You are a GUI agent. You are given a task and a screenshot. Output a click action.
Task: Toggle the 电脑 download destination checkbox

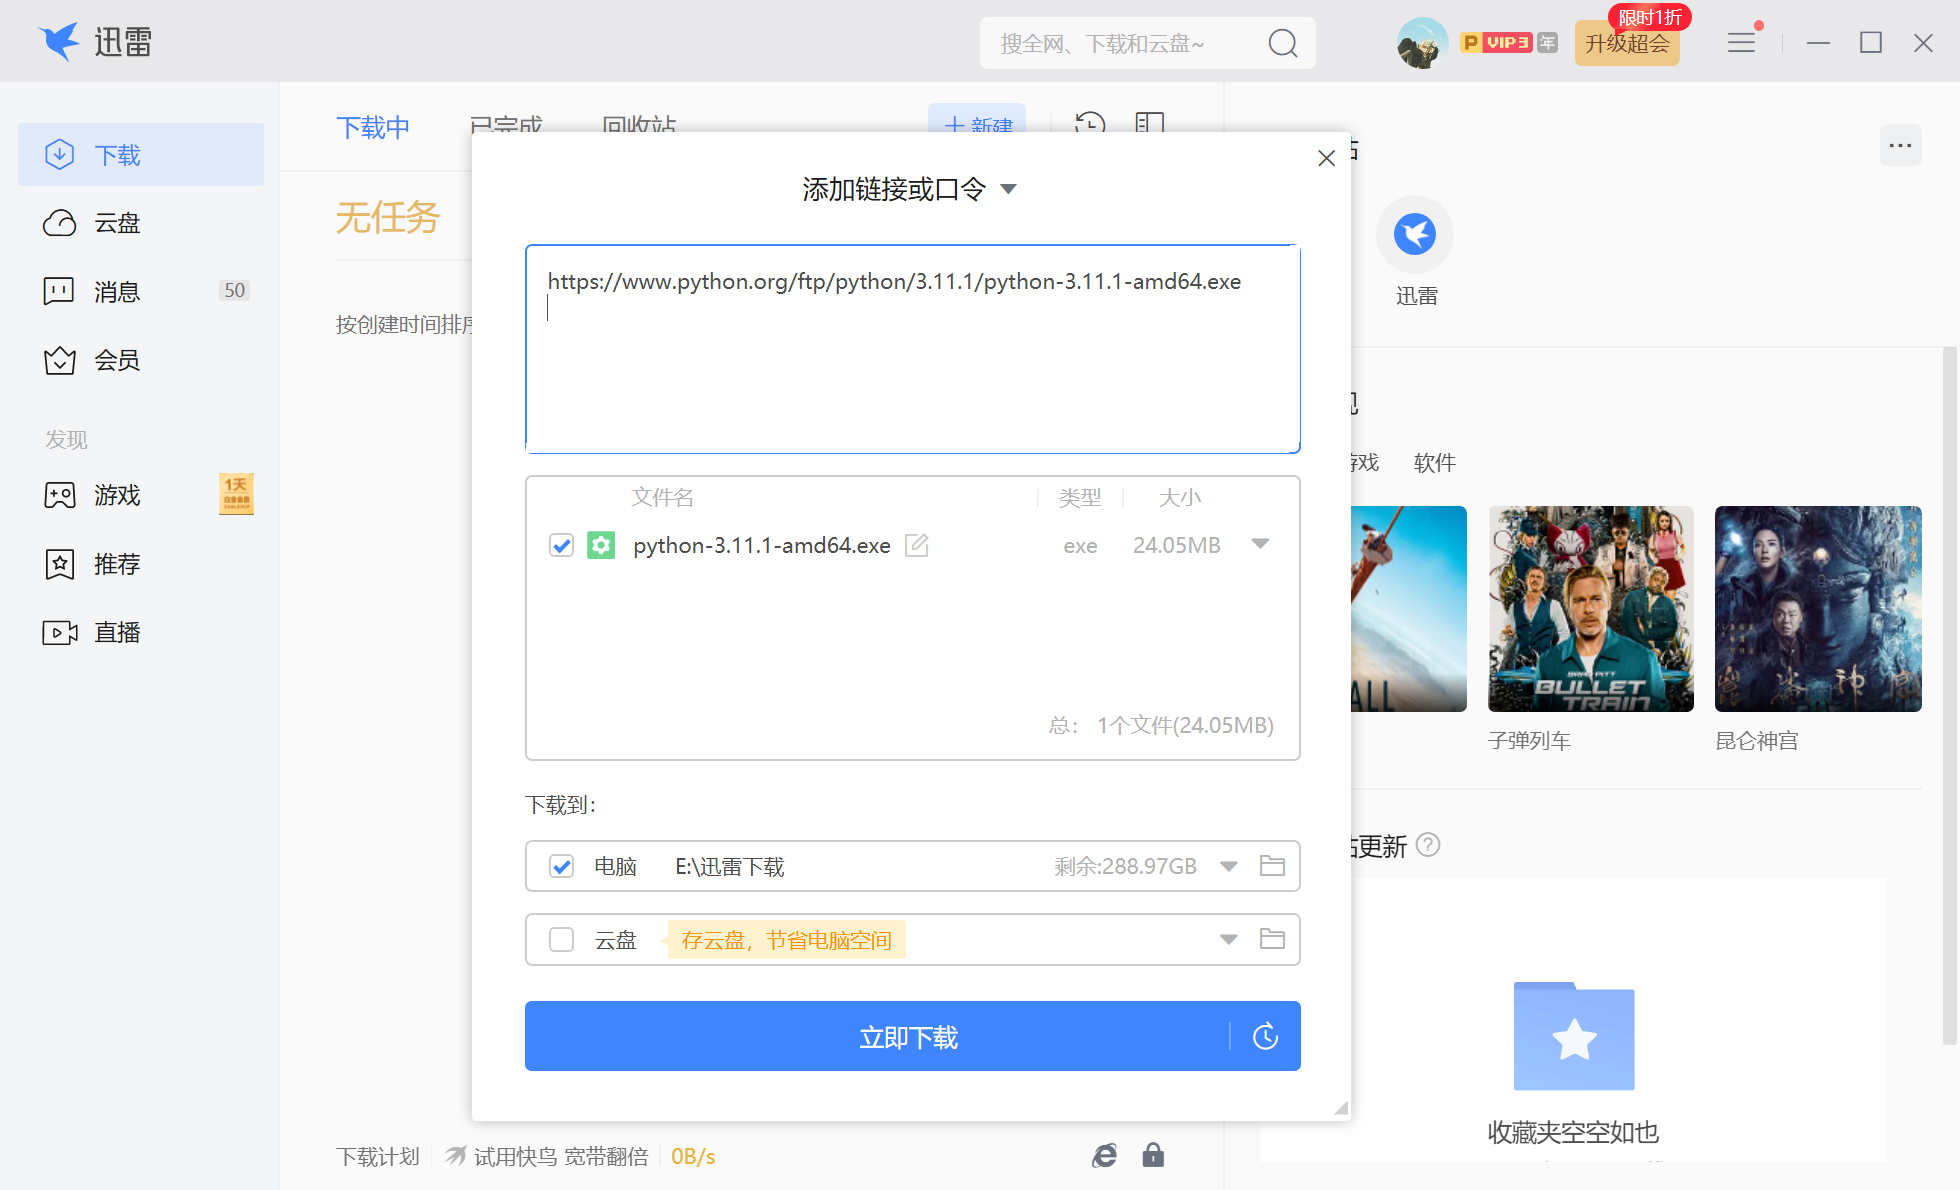click(561, 866)
